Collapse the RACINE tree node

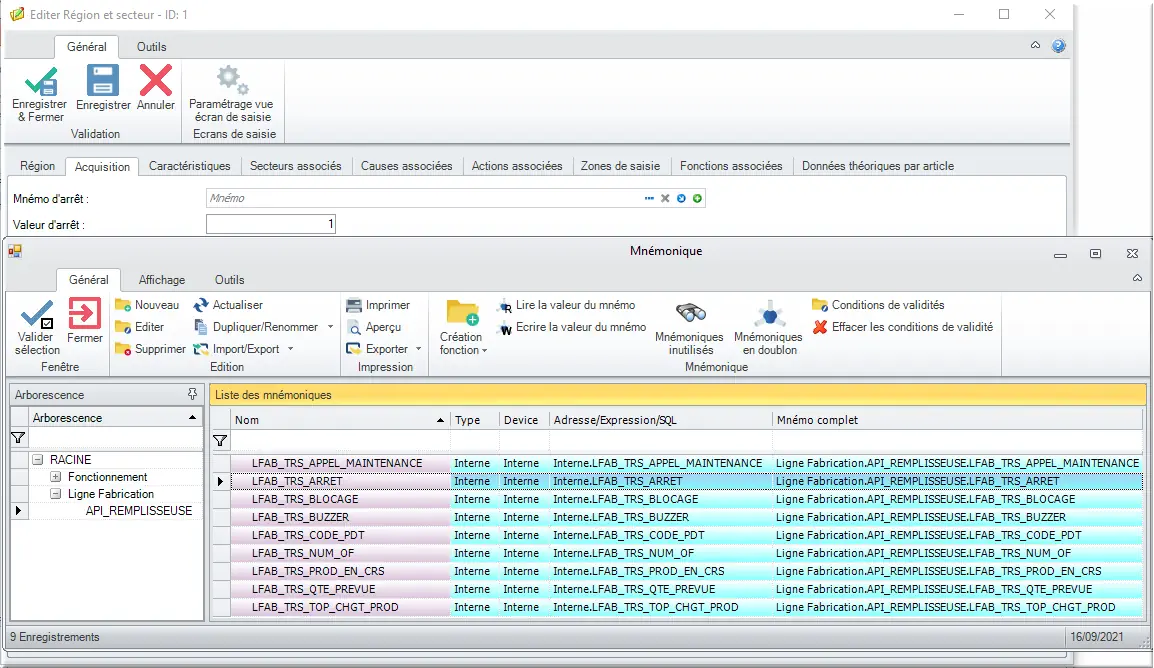[x=38, y=460]
